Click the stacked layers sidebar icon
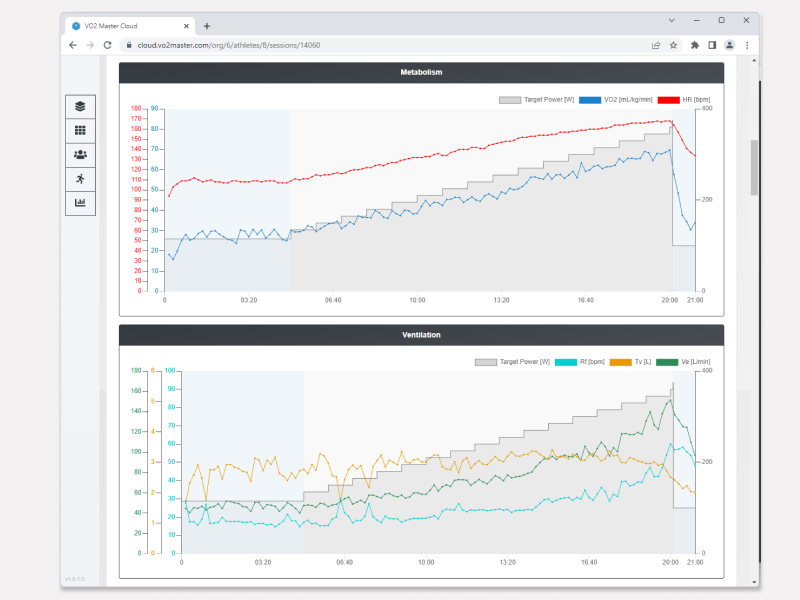The height and width of the screenshot is (600, 800). pyautogui.click(x=80, y=106)
